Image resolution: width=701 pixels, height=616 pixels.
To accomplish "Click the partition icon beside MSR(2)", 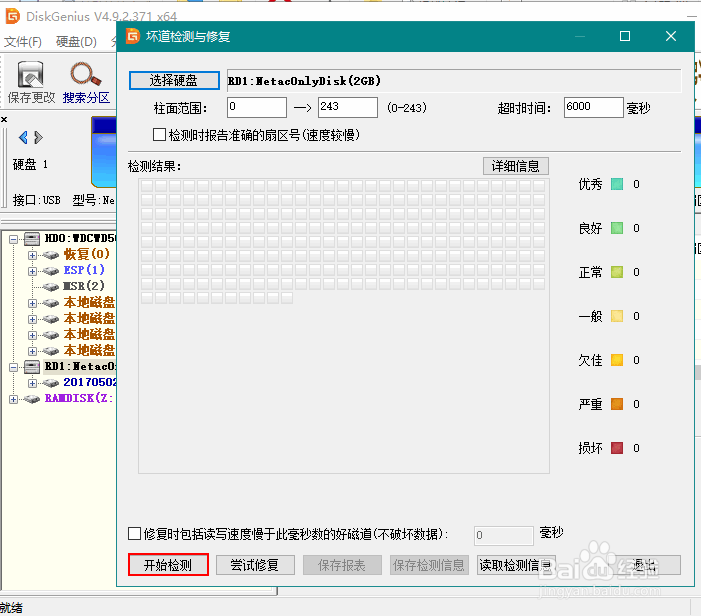I will [x=51, y=287].
